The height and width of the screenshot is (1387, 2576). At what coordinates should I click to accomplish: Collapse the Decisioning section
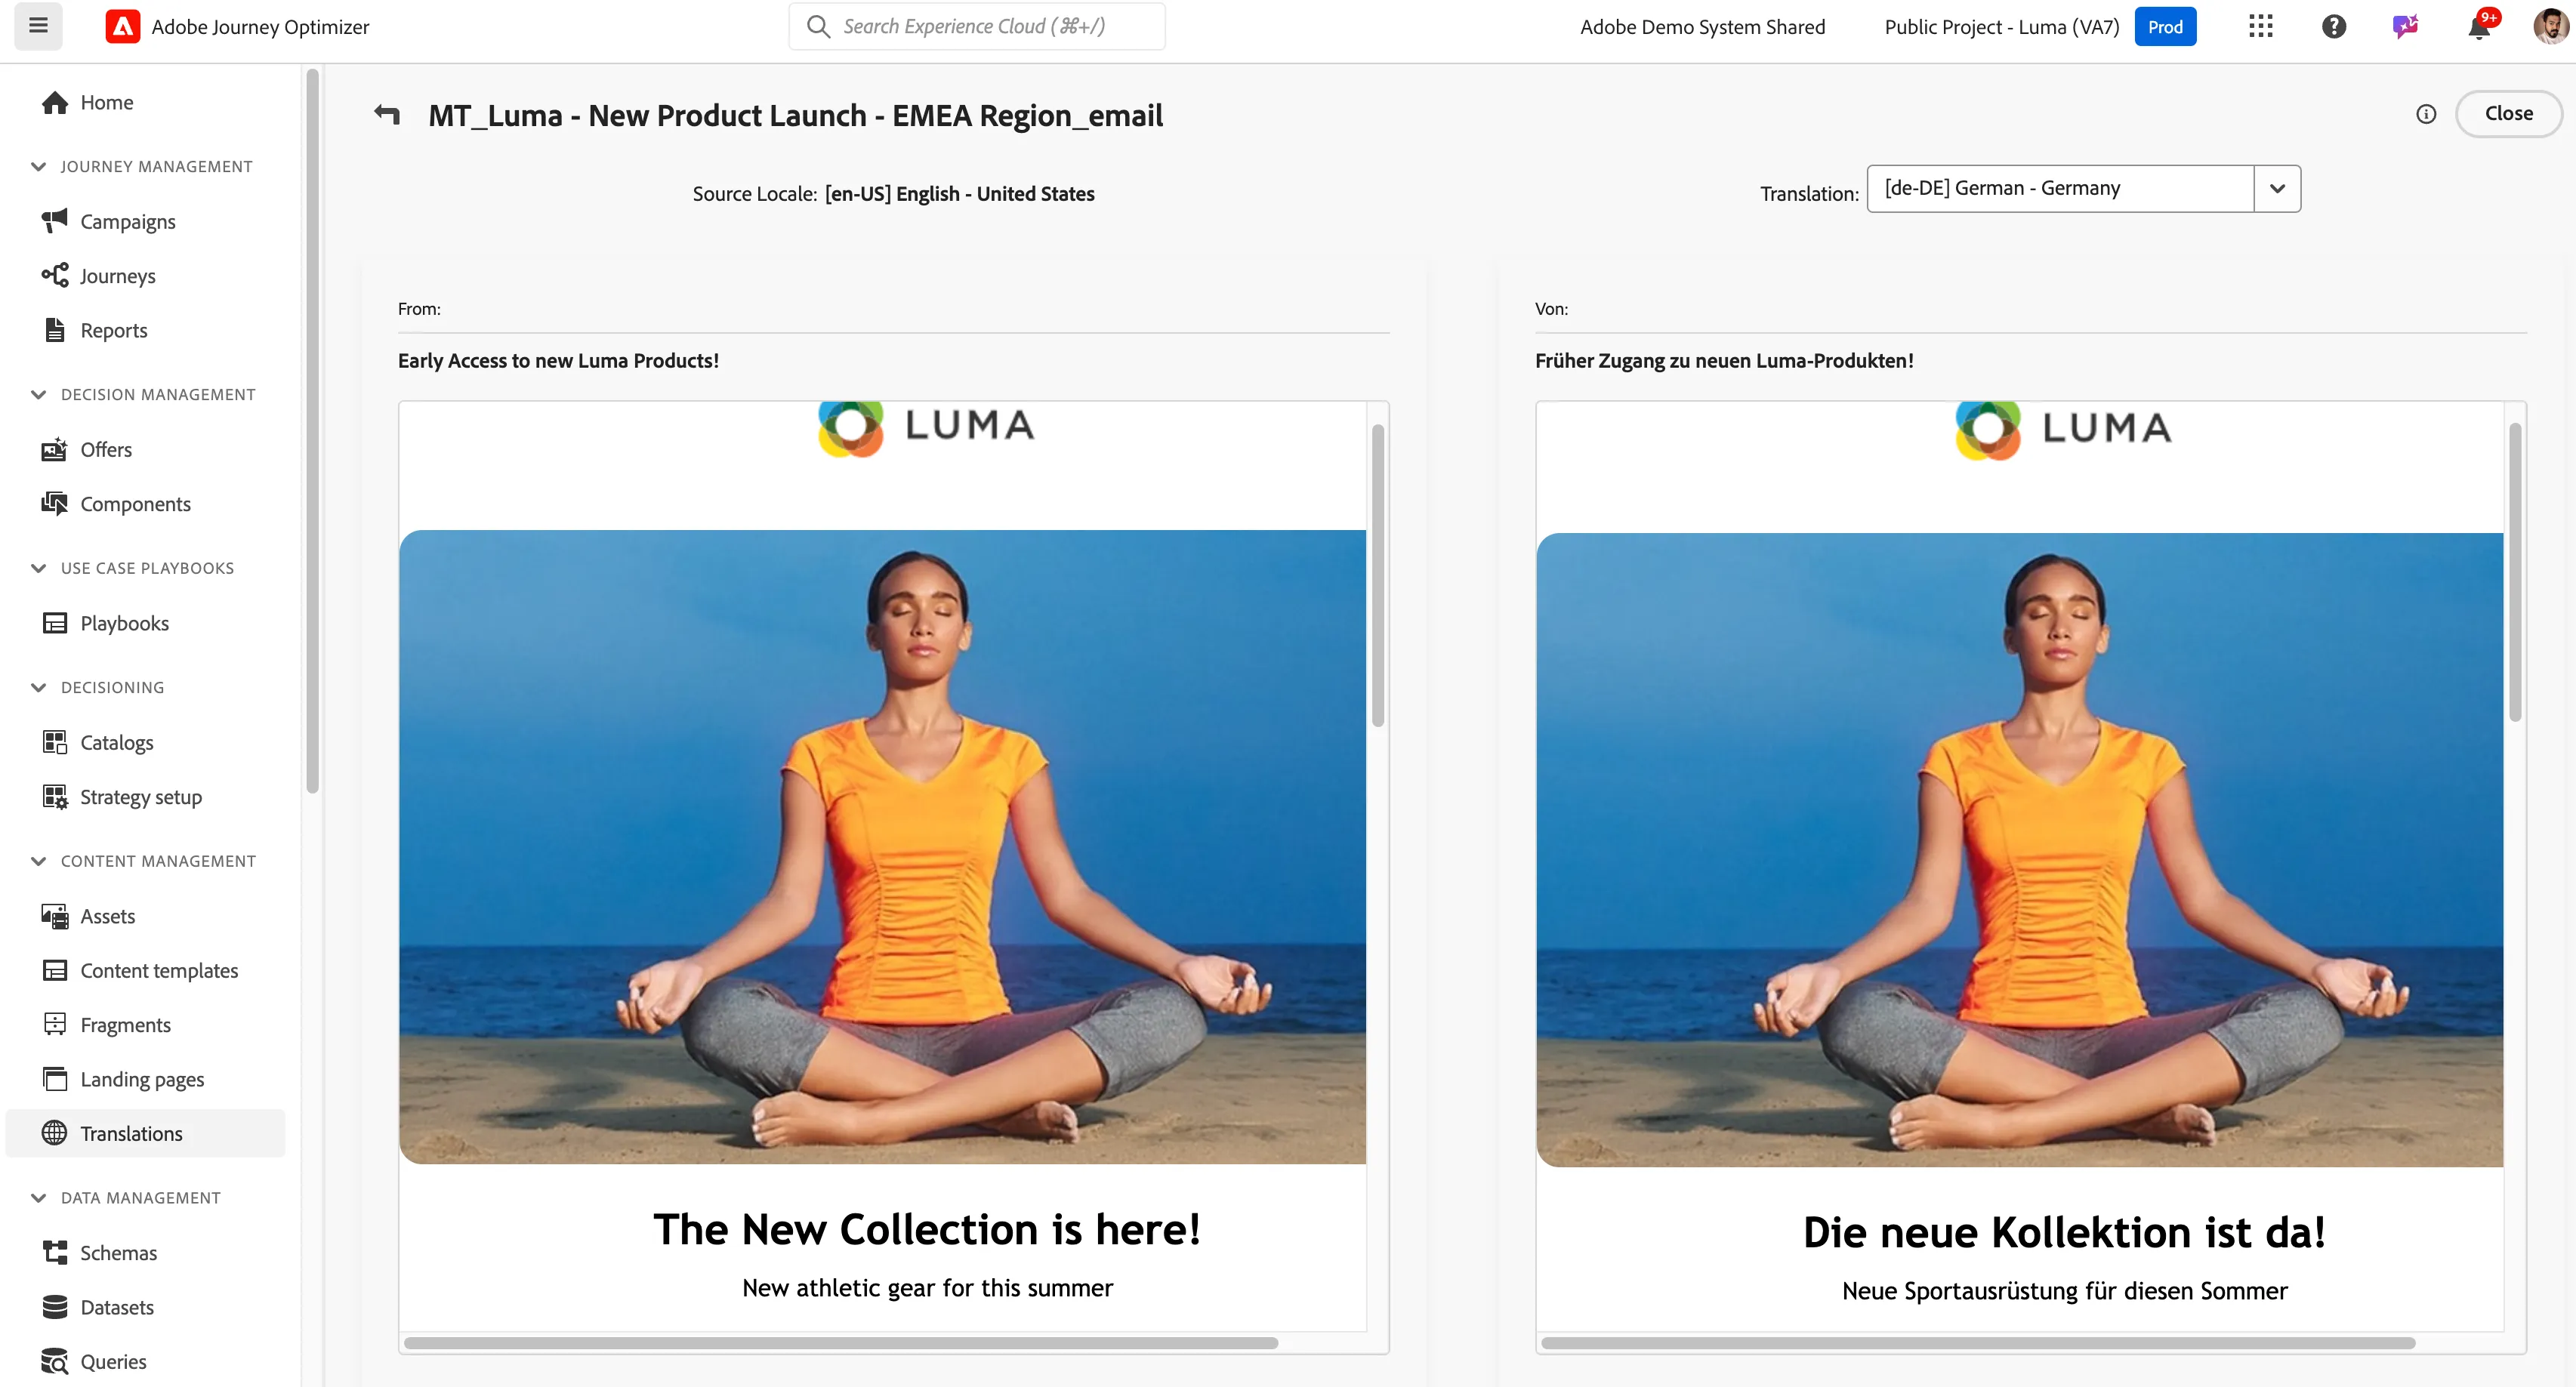click(39, 688)
